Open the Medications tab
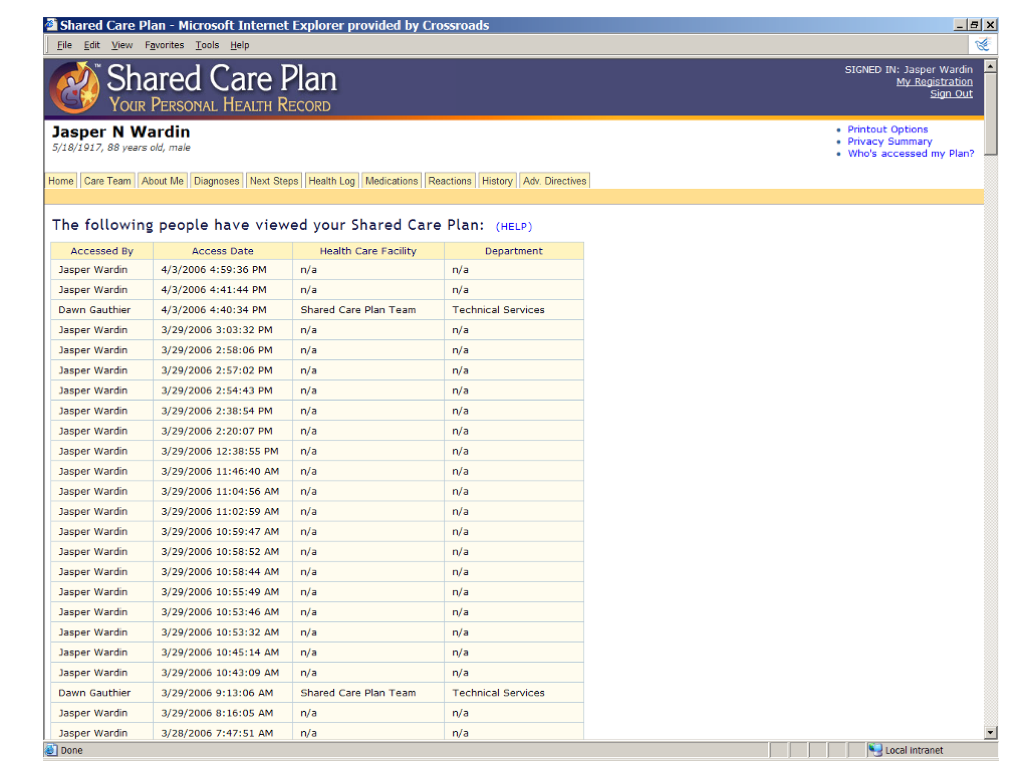This screenshot has width=1024, height=768. (x=391, y=181)
